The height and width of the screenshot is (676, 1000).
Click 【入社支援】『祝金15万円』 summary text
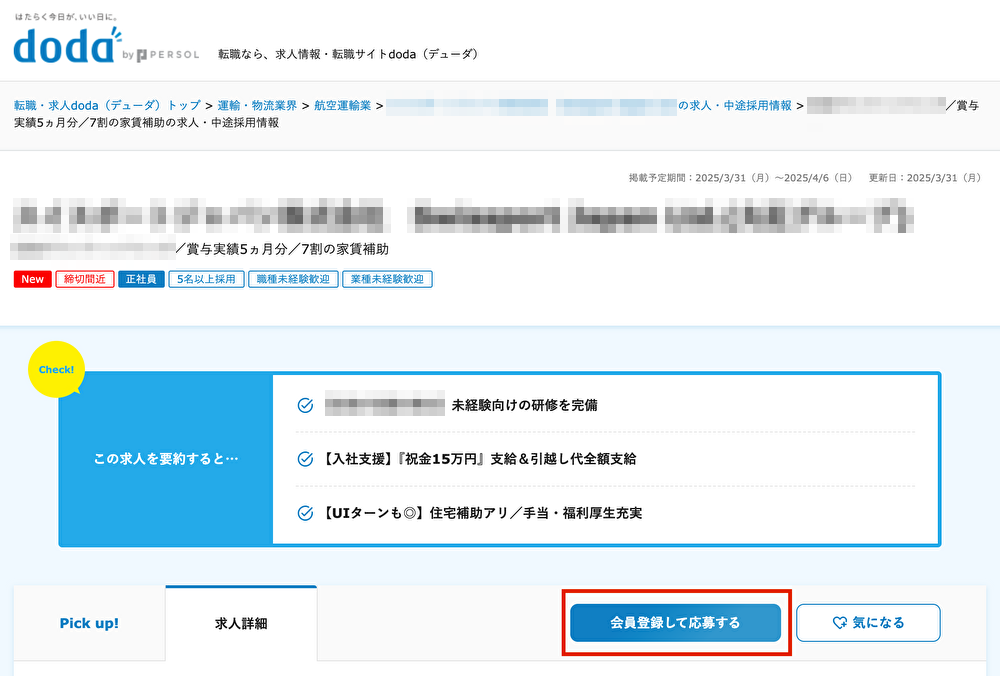[480, 459]
